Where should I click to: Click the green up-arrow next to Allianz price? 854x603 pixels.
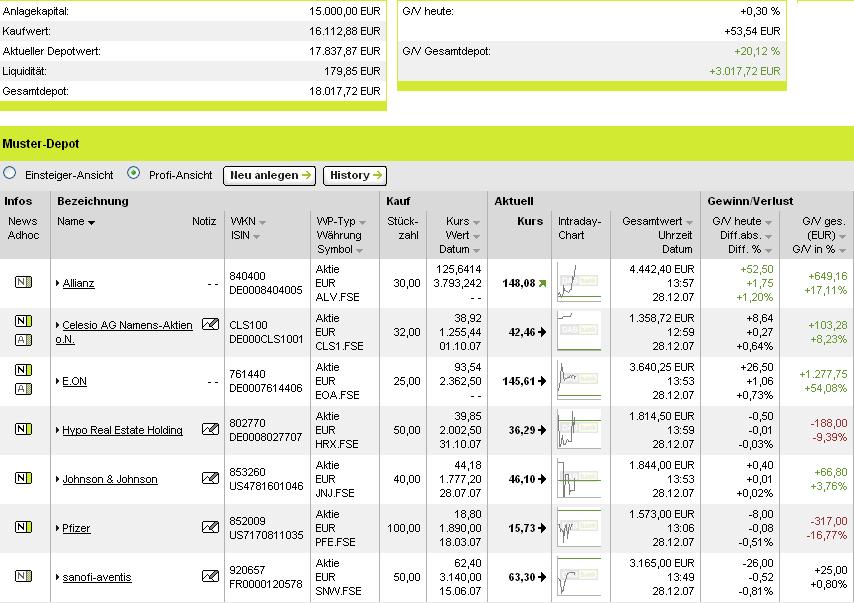542,283
